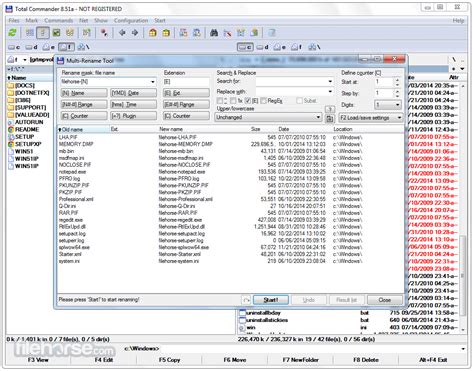474x371 pixels.
Task: Open the Digits dropdown
Action: pos(388,105)
